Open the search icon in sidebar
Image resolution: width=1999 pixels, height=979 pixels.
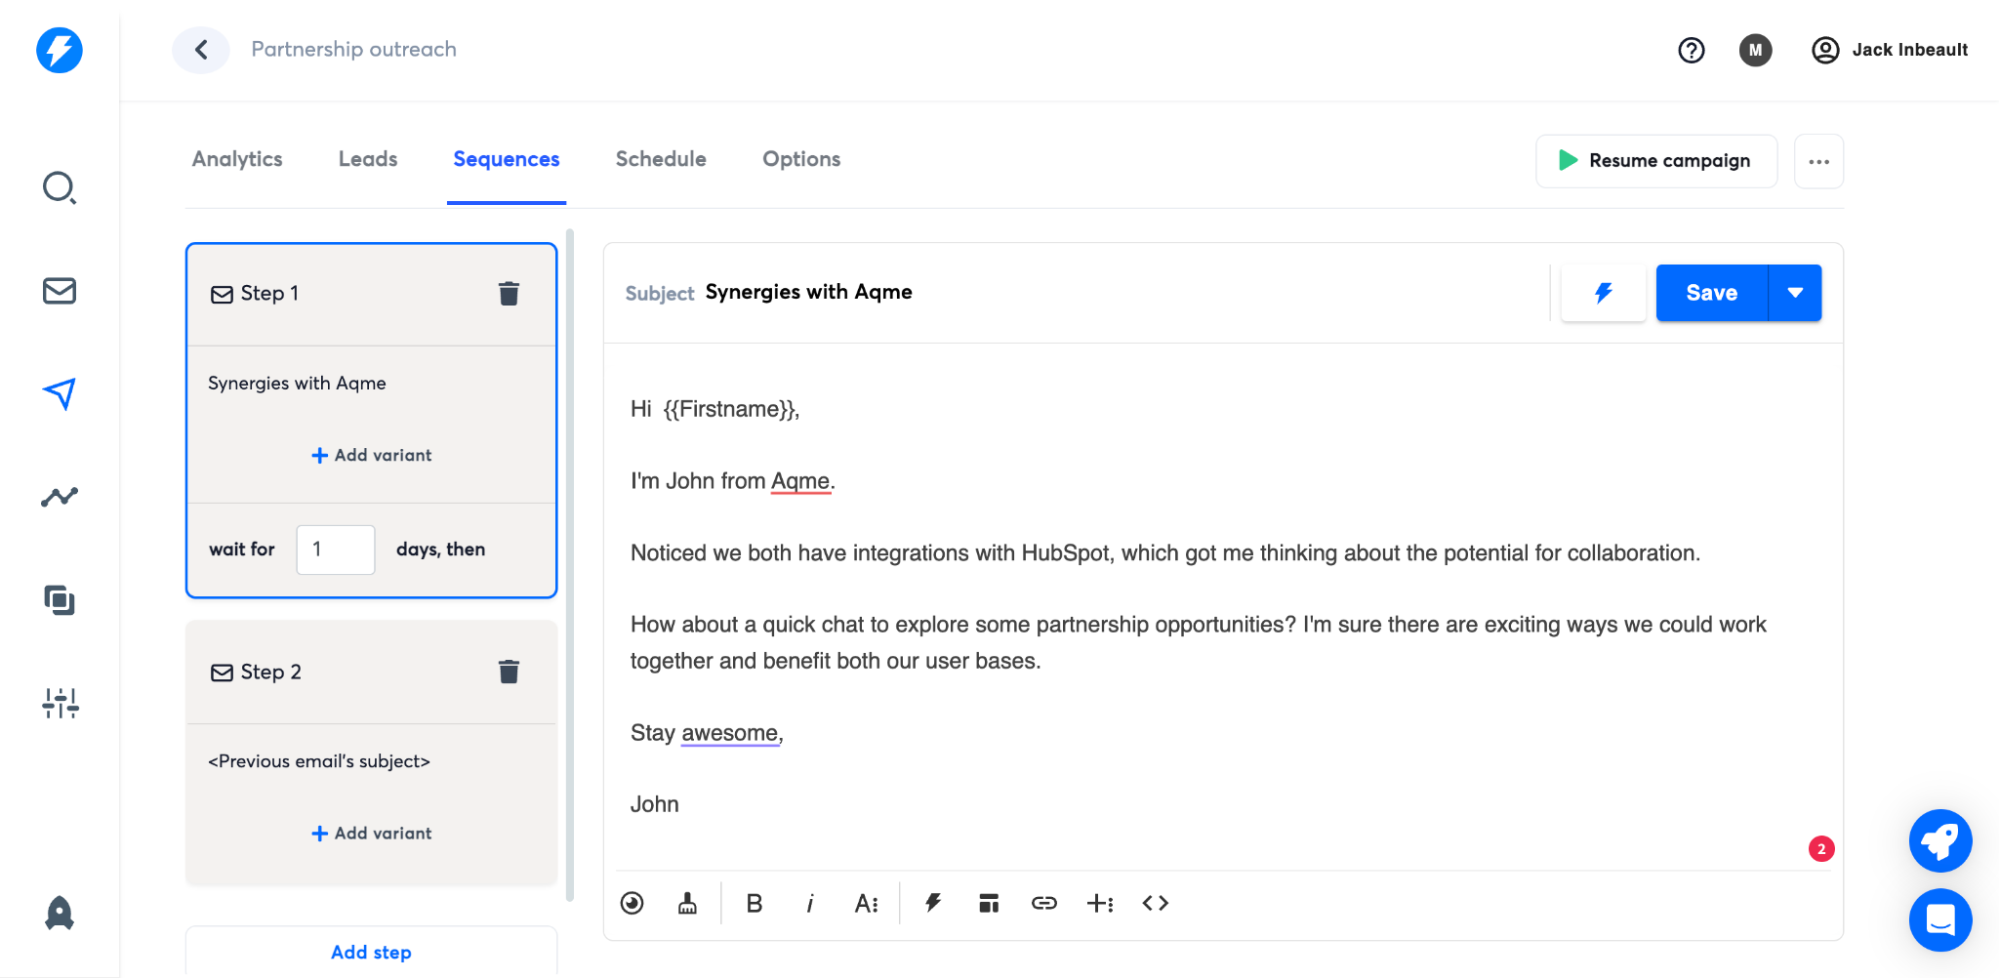(x=59, y=188)
